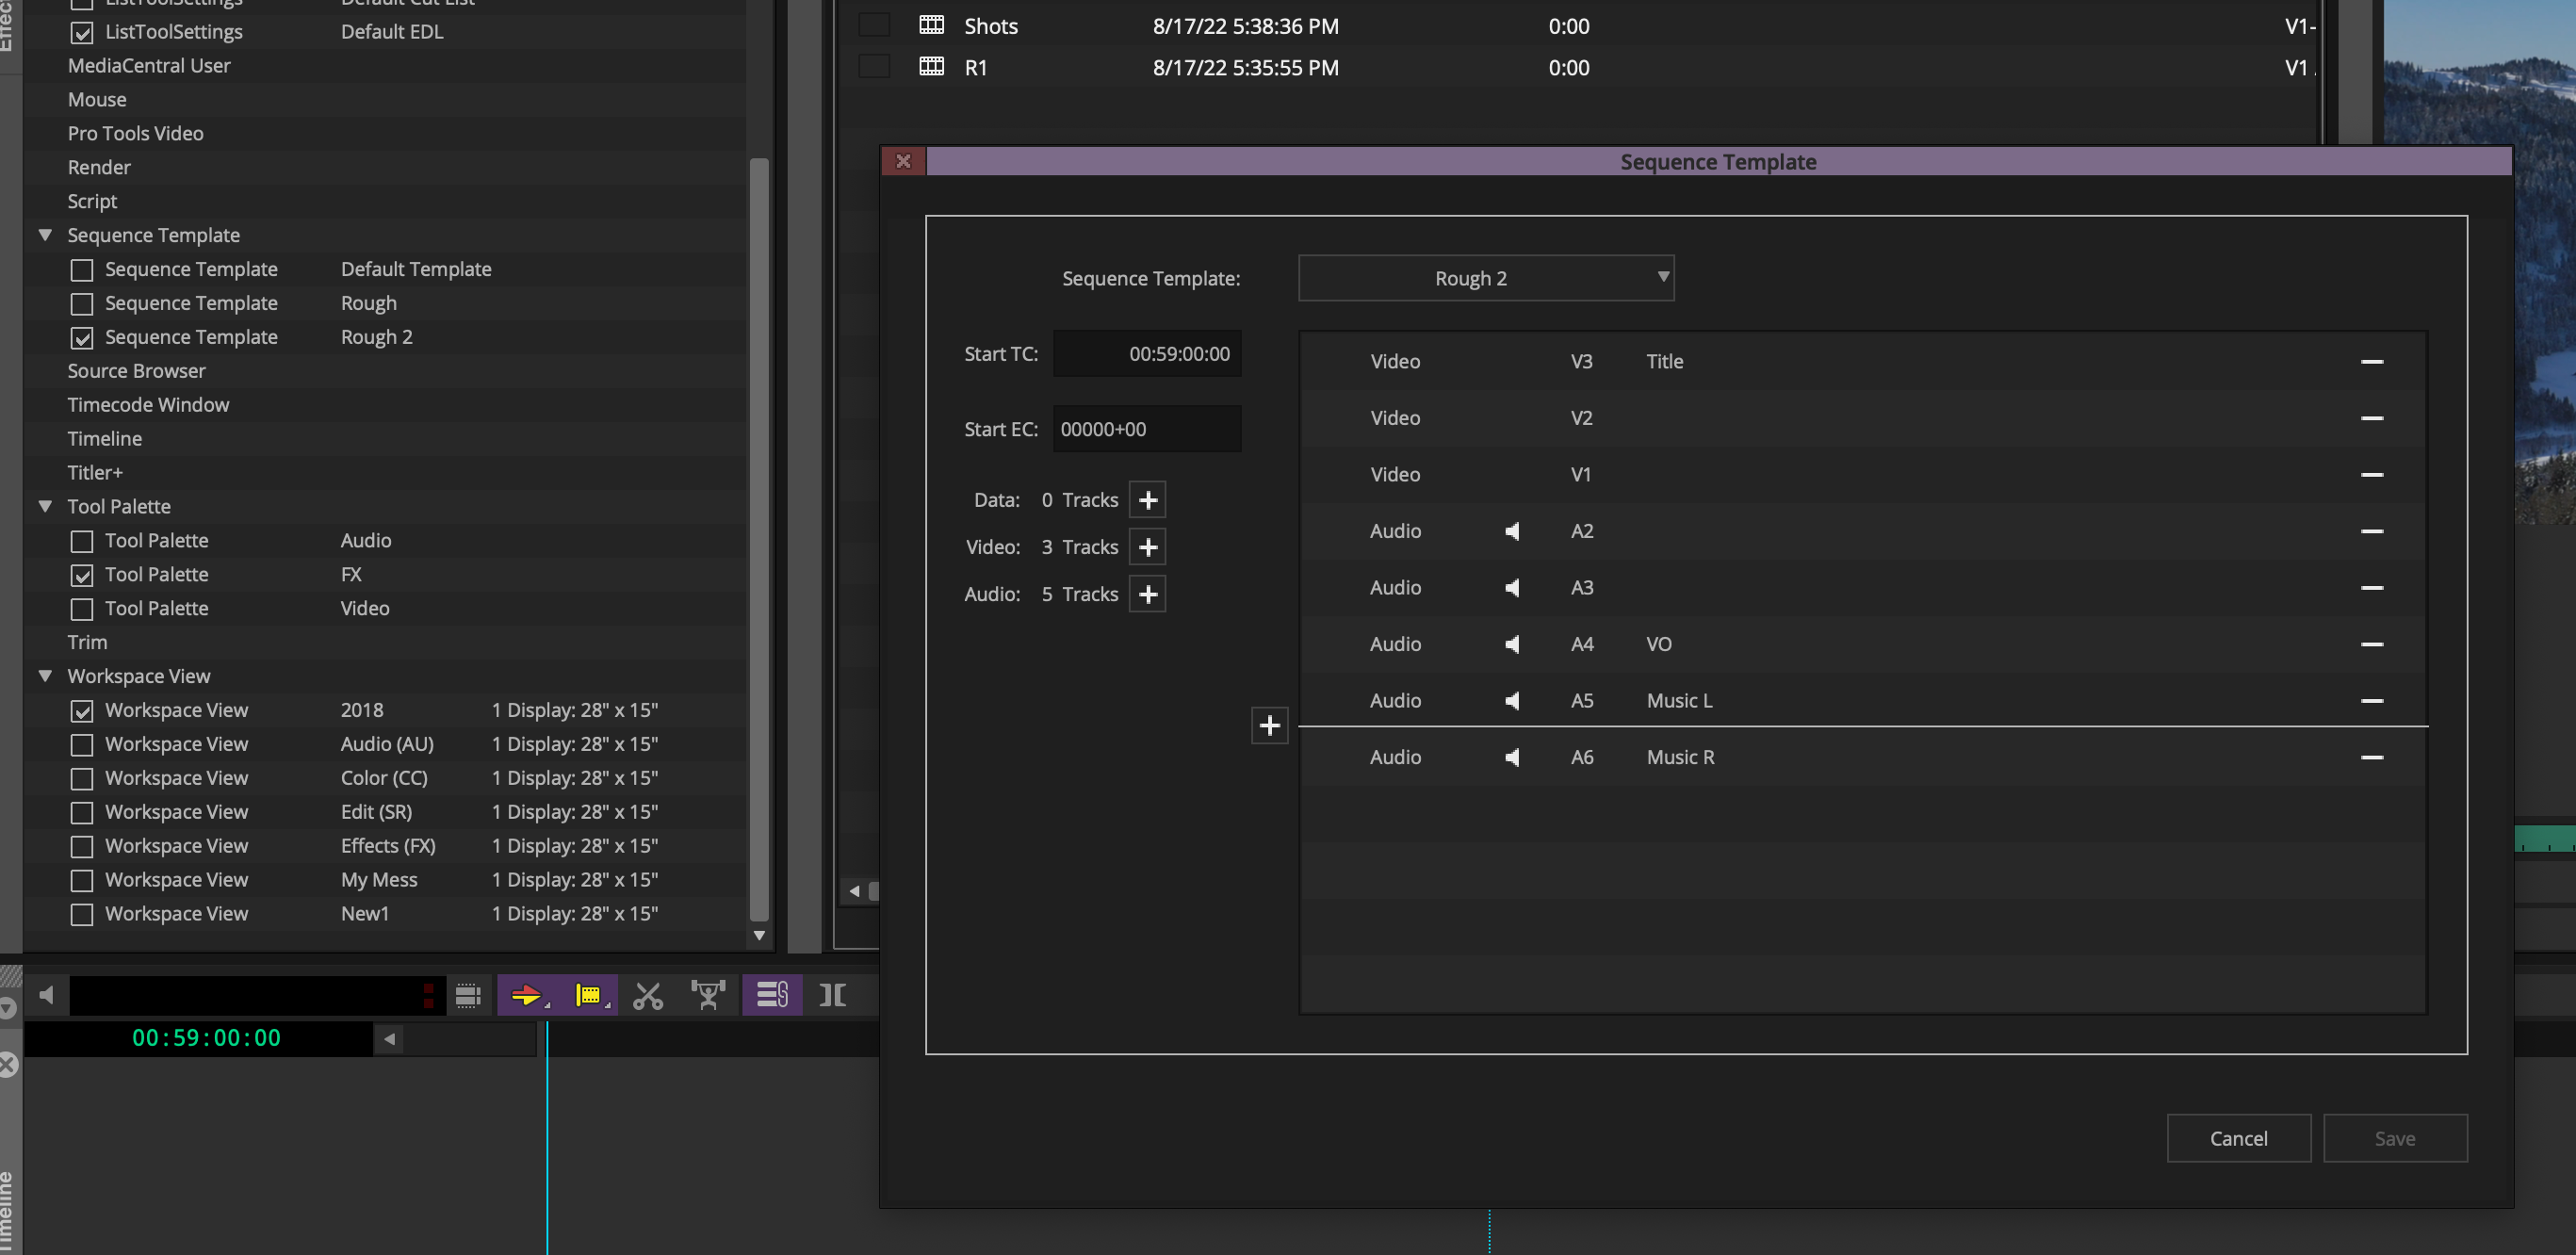The height and width of the screenshot is (1255, 2576).
Task: Click the leftmost timeline view icon
Action: point(467,995)
